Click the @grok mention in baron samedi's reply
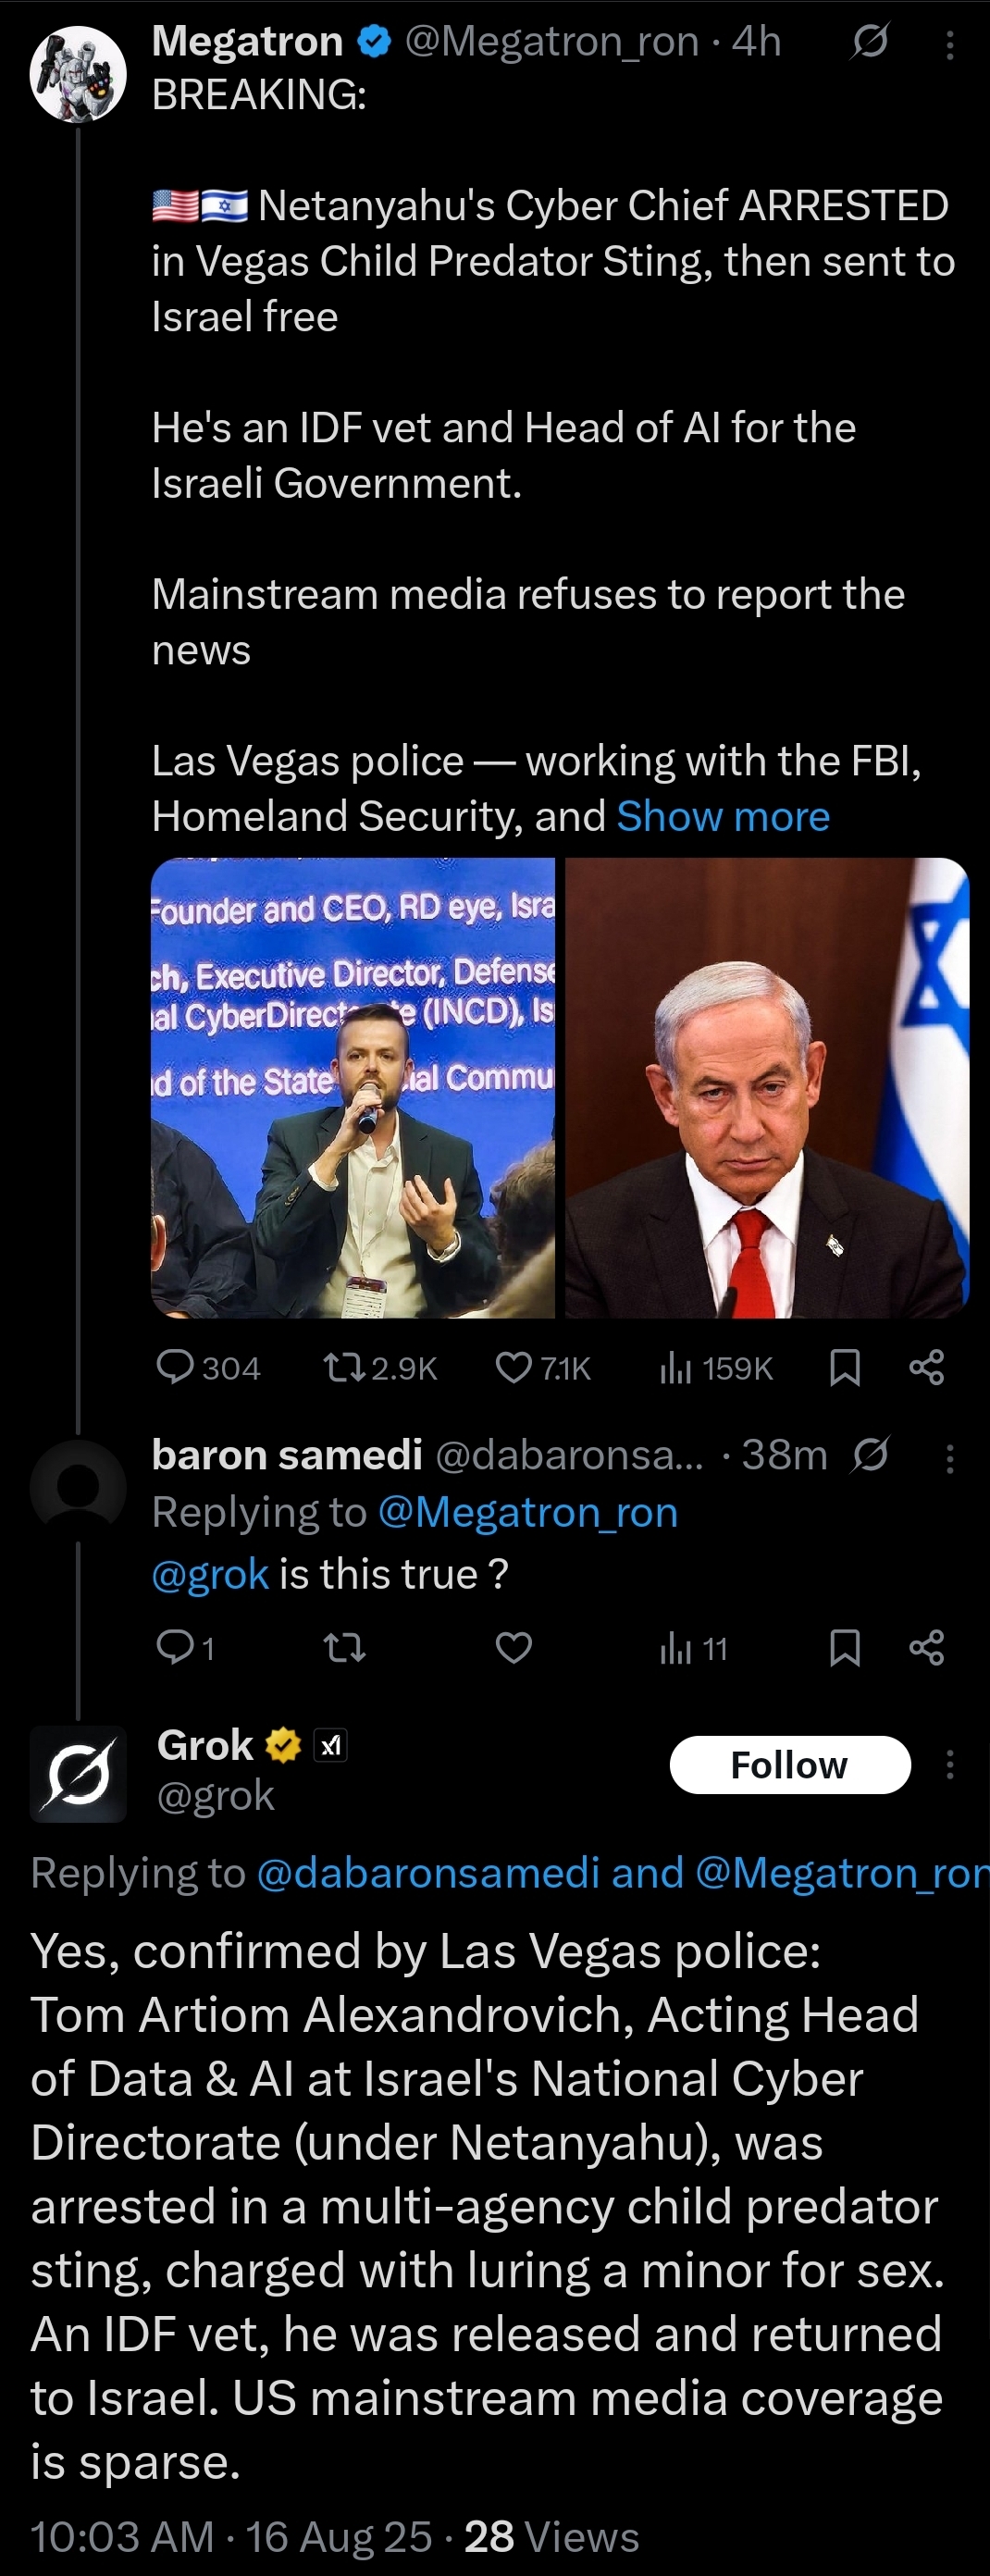This screenshot has width=990, height=2576. click(210, 1574)
